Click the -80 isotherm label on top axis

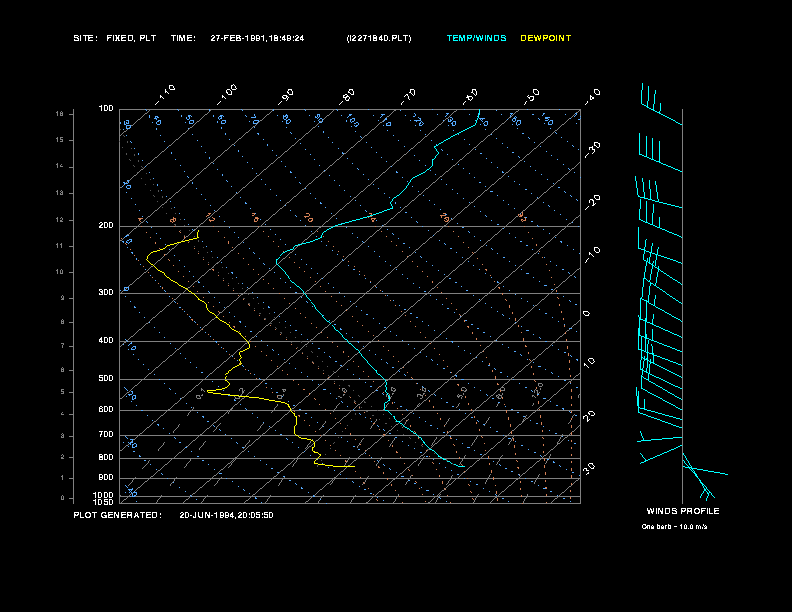346,97
